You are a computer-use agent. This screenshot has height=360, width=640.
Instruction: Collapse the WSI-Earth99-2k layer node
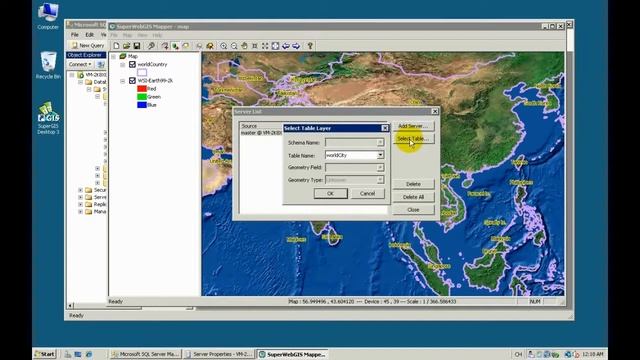122,81
